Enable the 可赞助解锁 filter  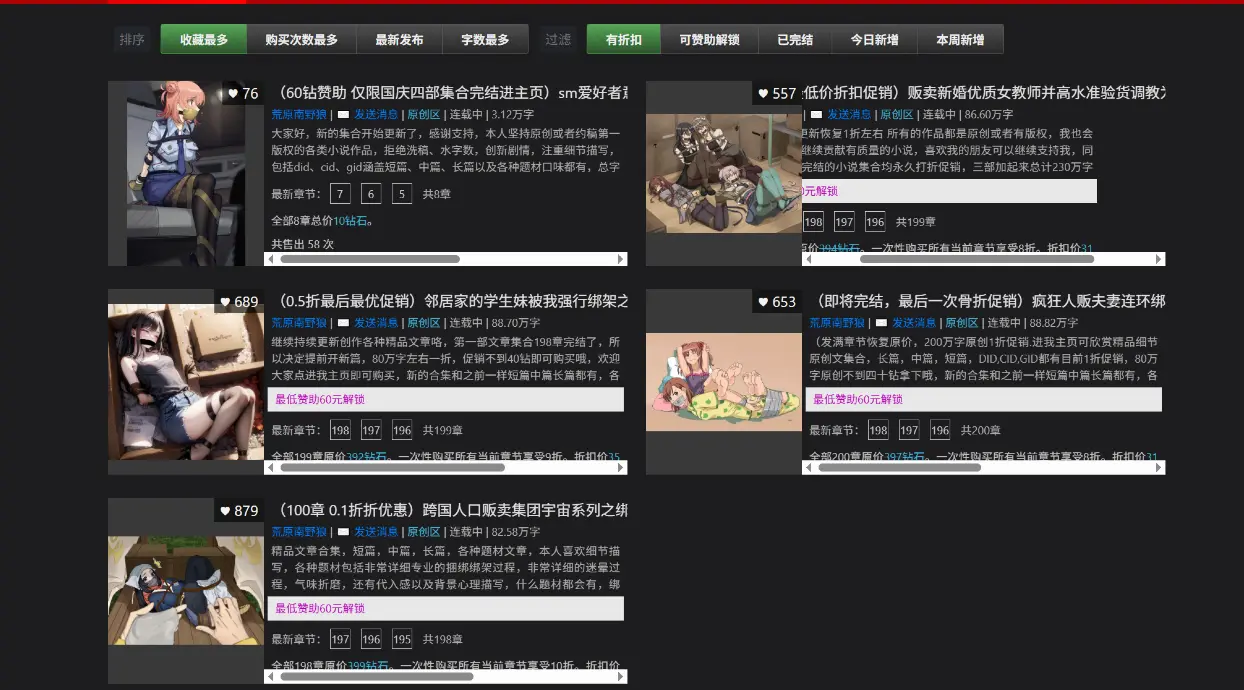[709, 40]
